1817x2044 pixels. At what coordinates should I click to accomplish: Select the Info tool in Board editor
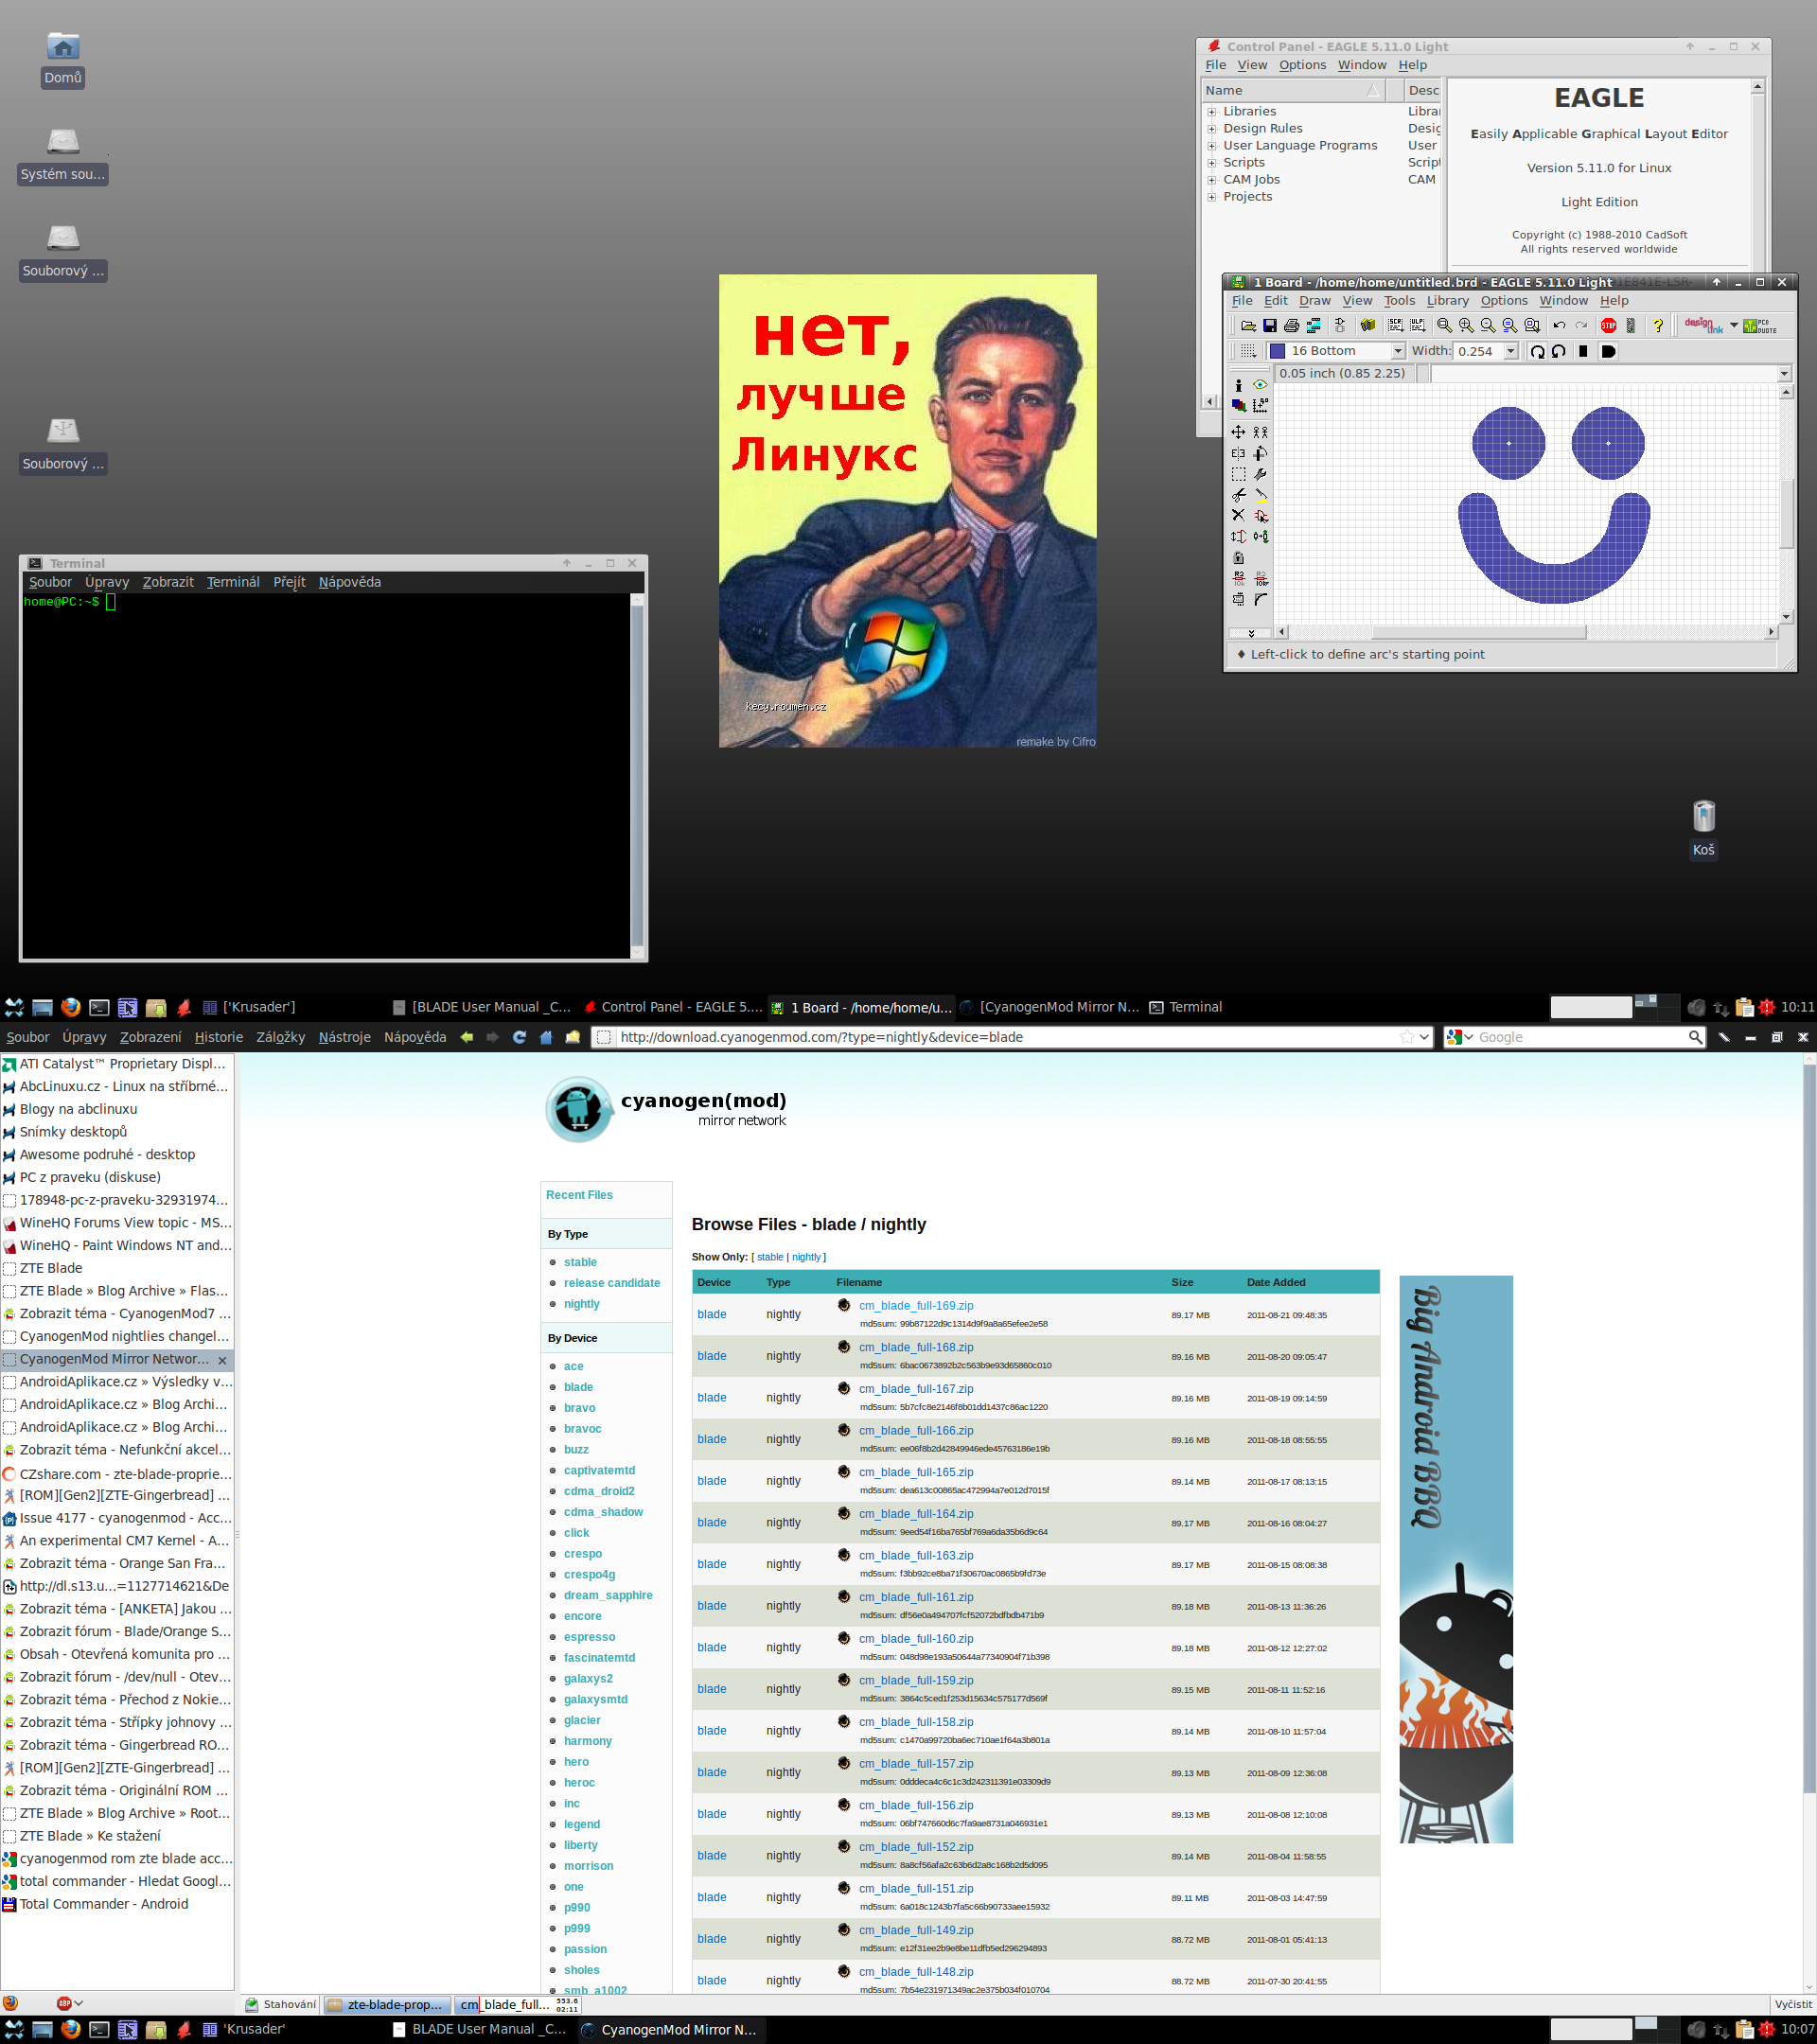[1239, 385]
